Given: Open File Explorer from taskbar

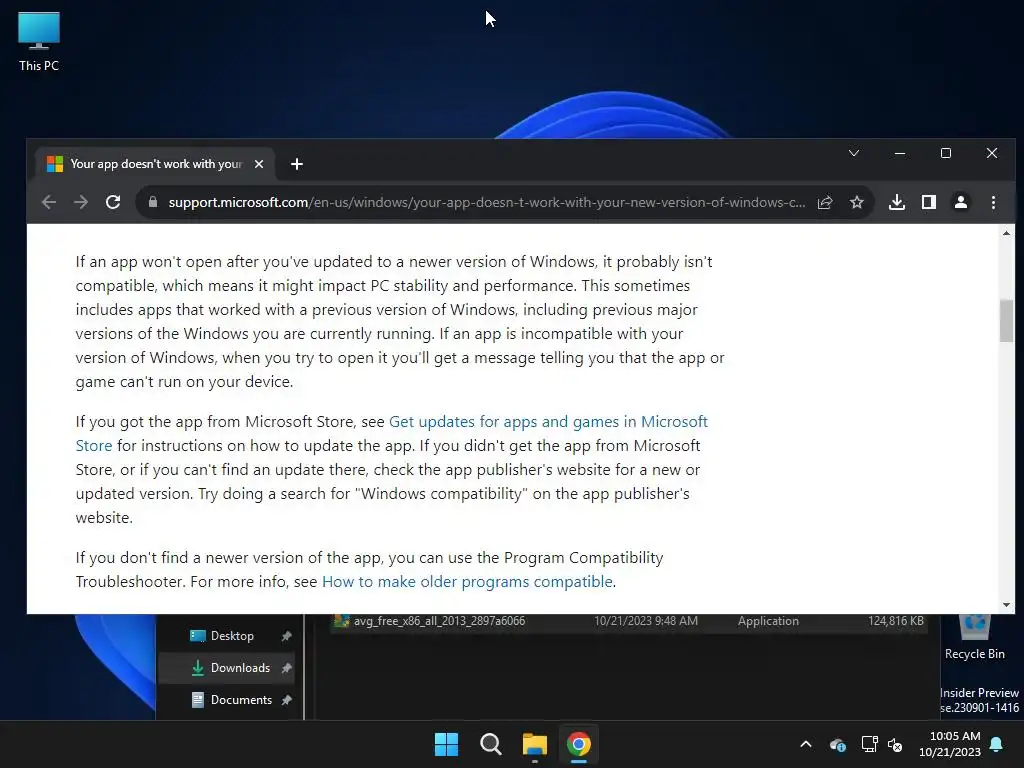Looking at the screenshot, I should (x=534, y=744).
